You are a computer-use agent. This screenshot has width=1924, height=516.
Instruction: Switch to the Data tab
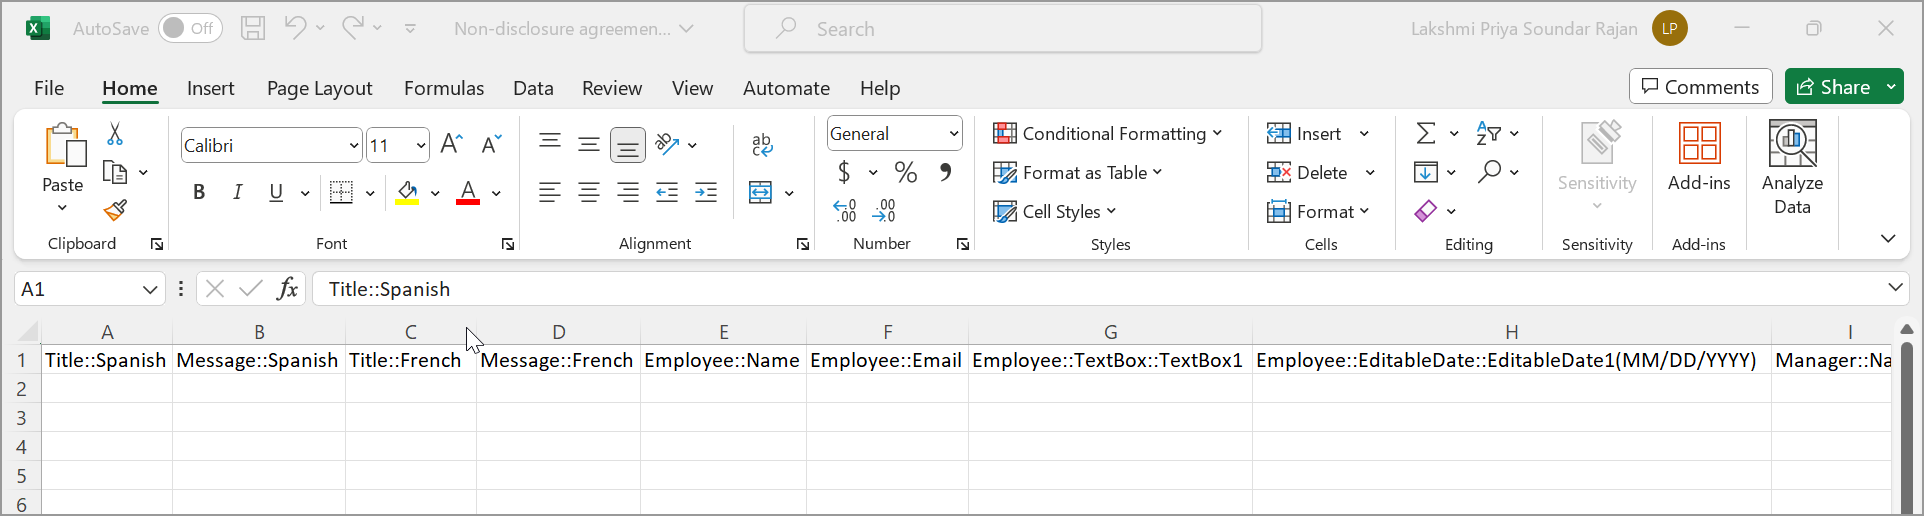tap(533, 88)
